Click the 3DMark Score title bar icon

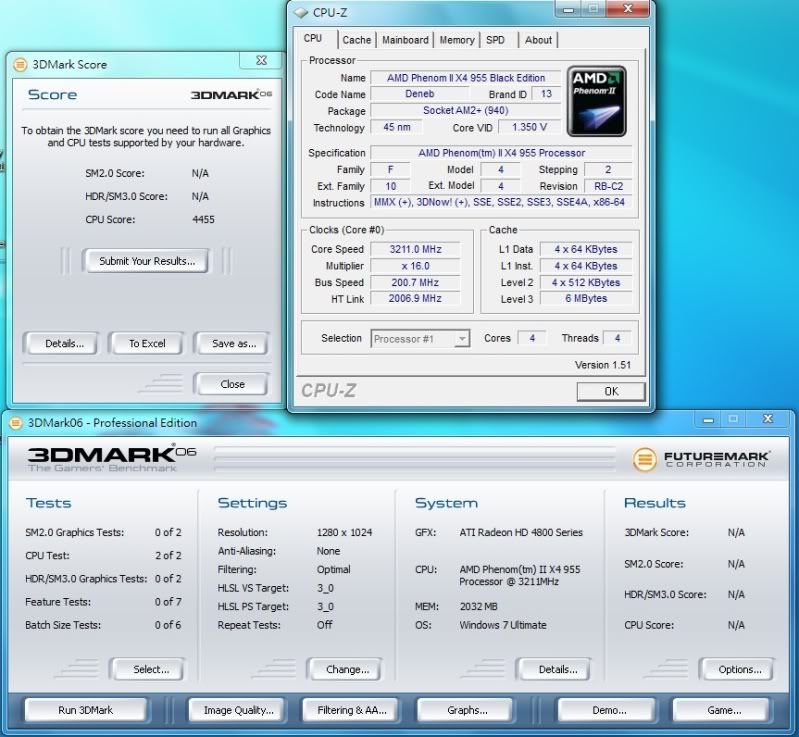(19, 64)
